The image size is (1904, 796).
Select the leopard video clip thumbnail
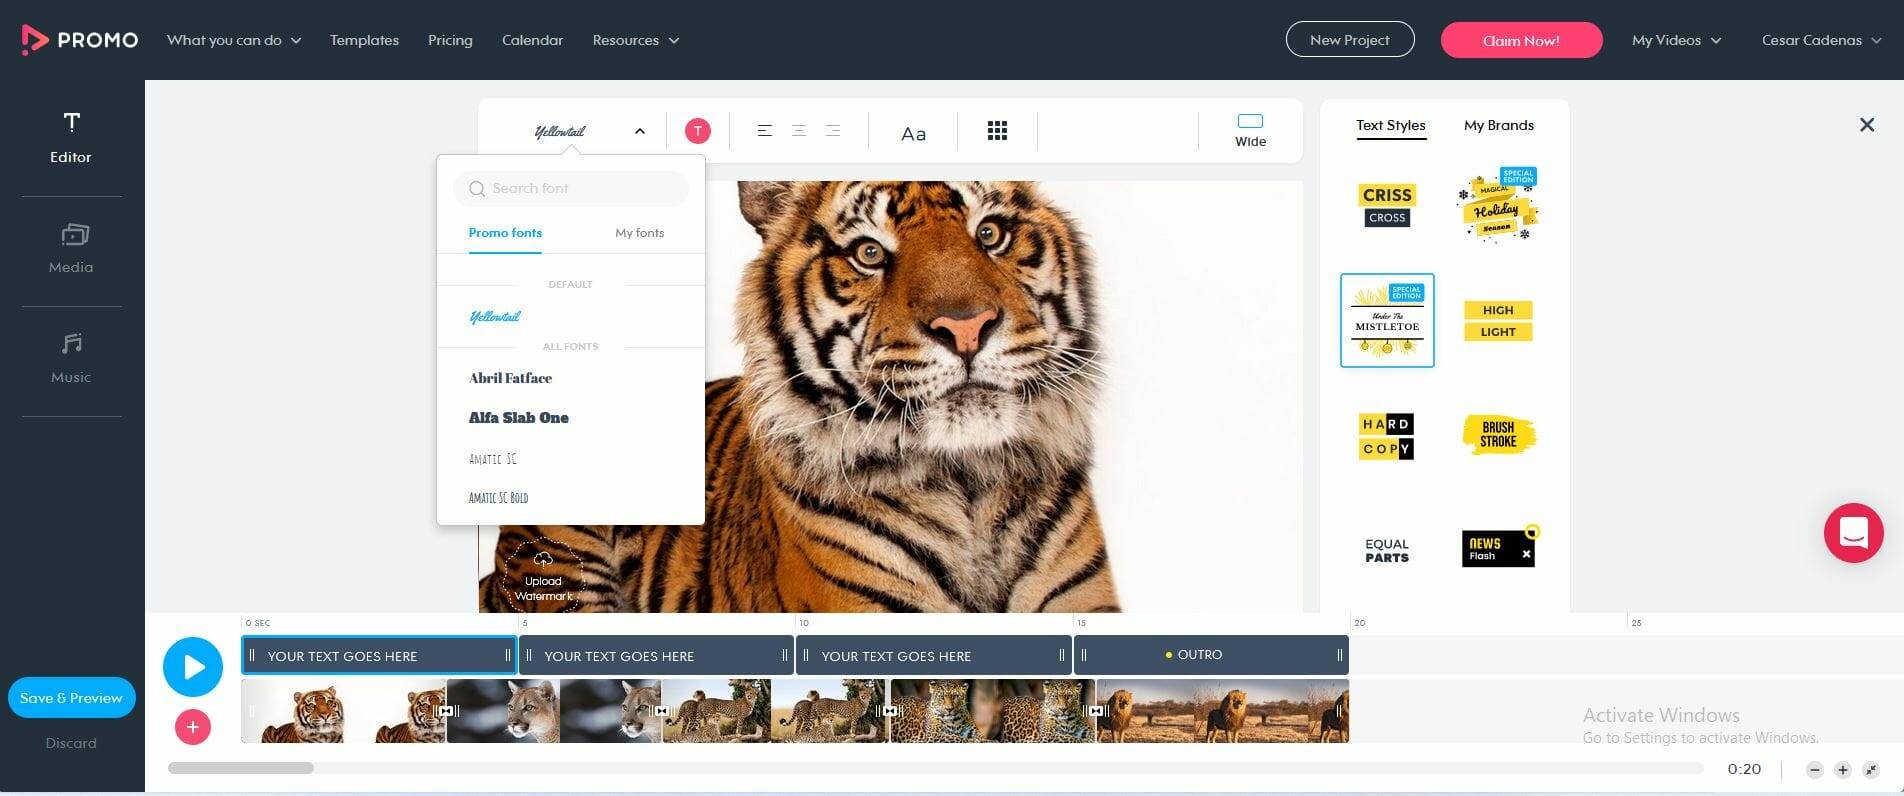[x=993, y=711]
